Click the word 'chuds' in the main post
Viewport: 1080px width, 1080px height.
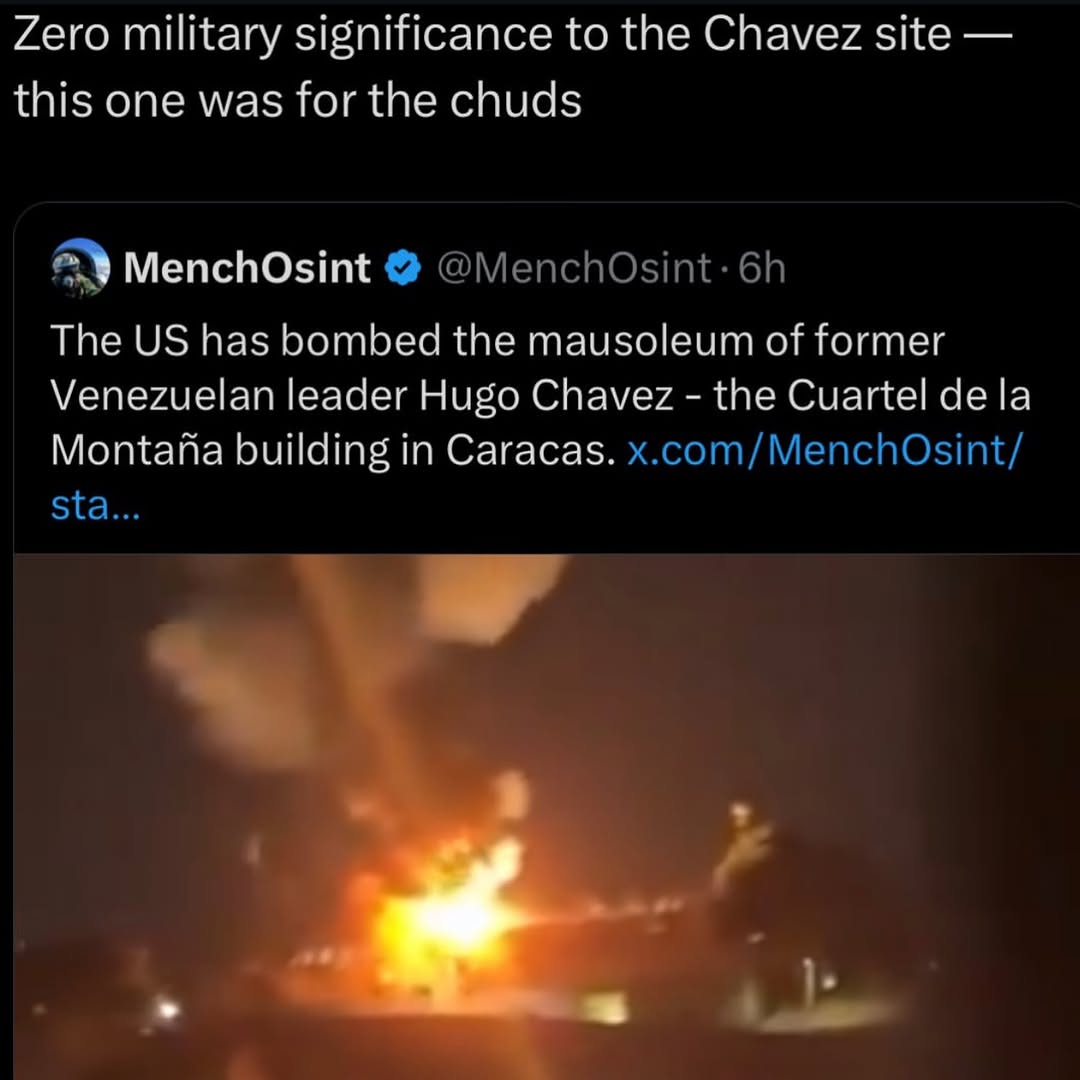pyautogui.click(x=515, y=100)
